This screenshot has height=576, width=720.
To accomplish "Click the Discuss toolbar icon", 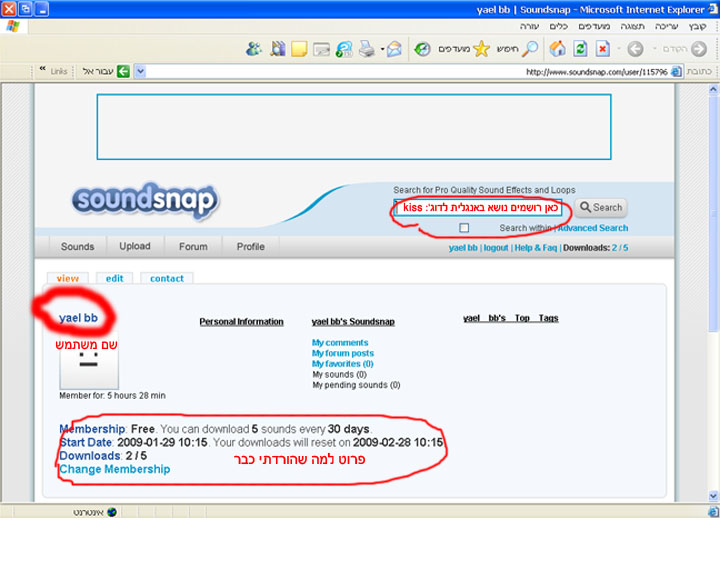I will (321, 49).
